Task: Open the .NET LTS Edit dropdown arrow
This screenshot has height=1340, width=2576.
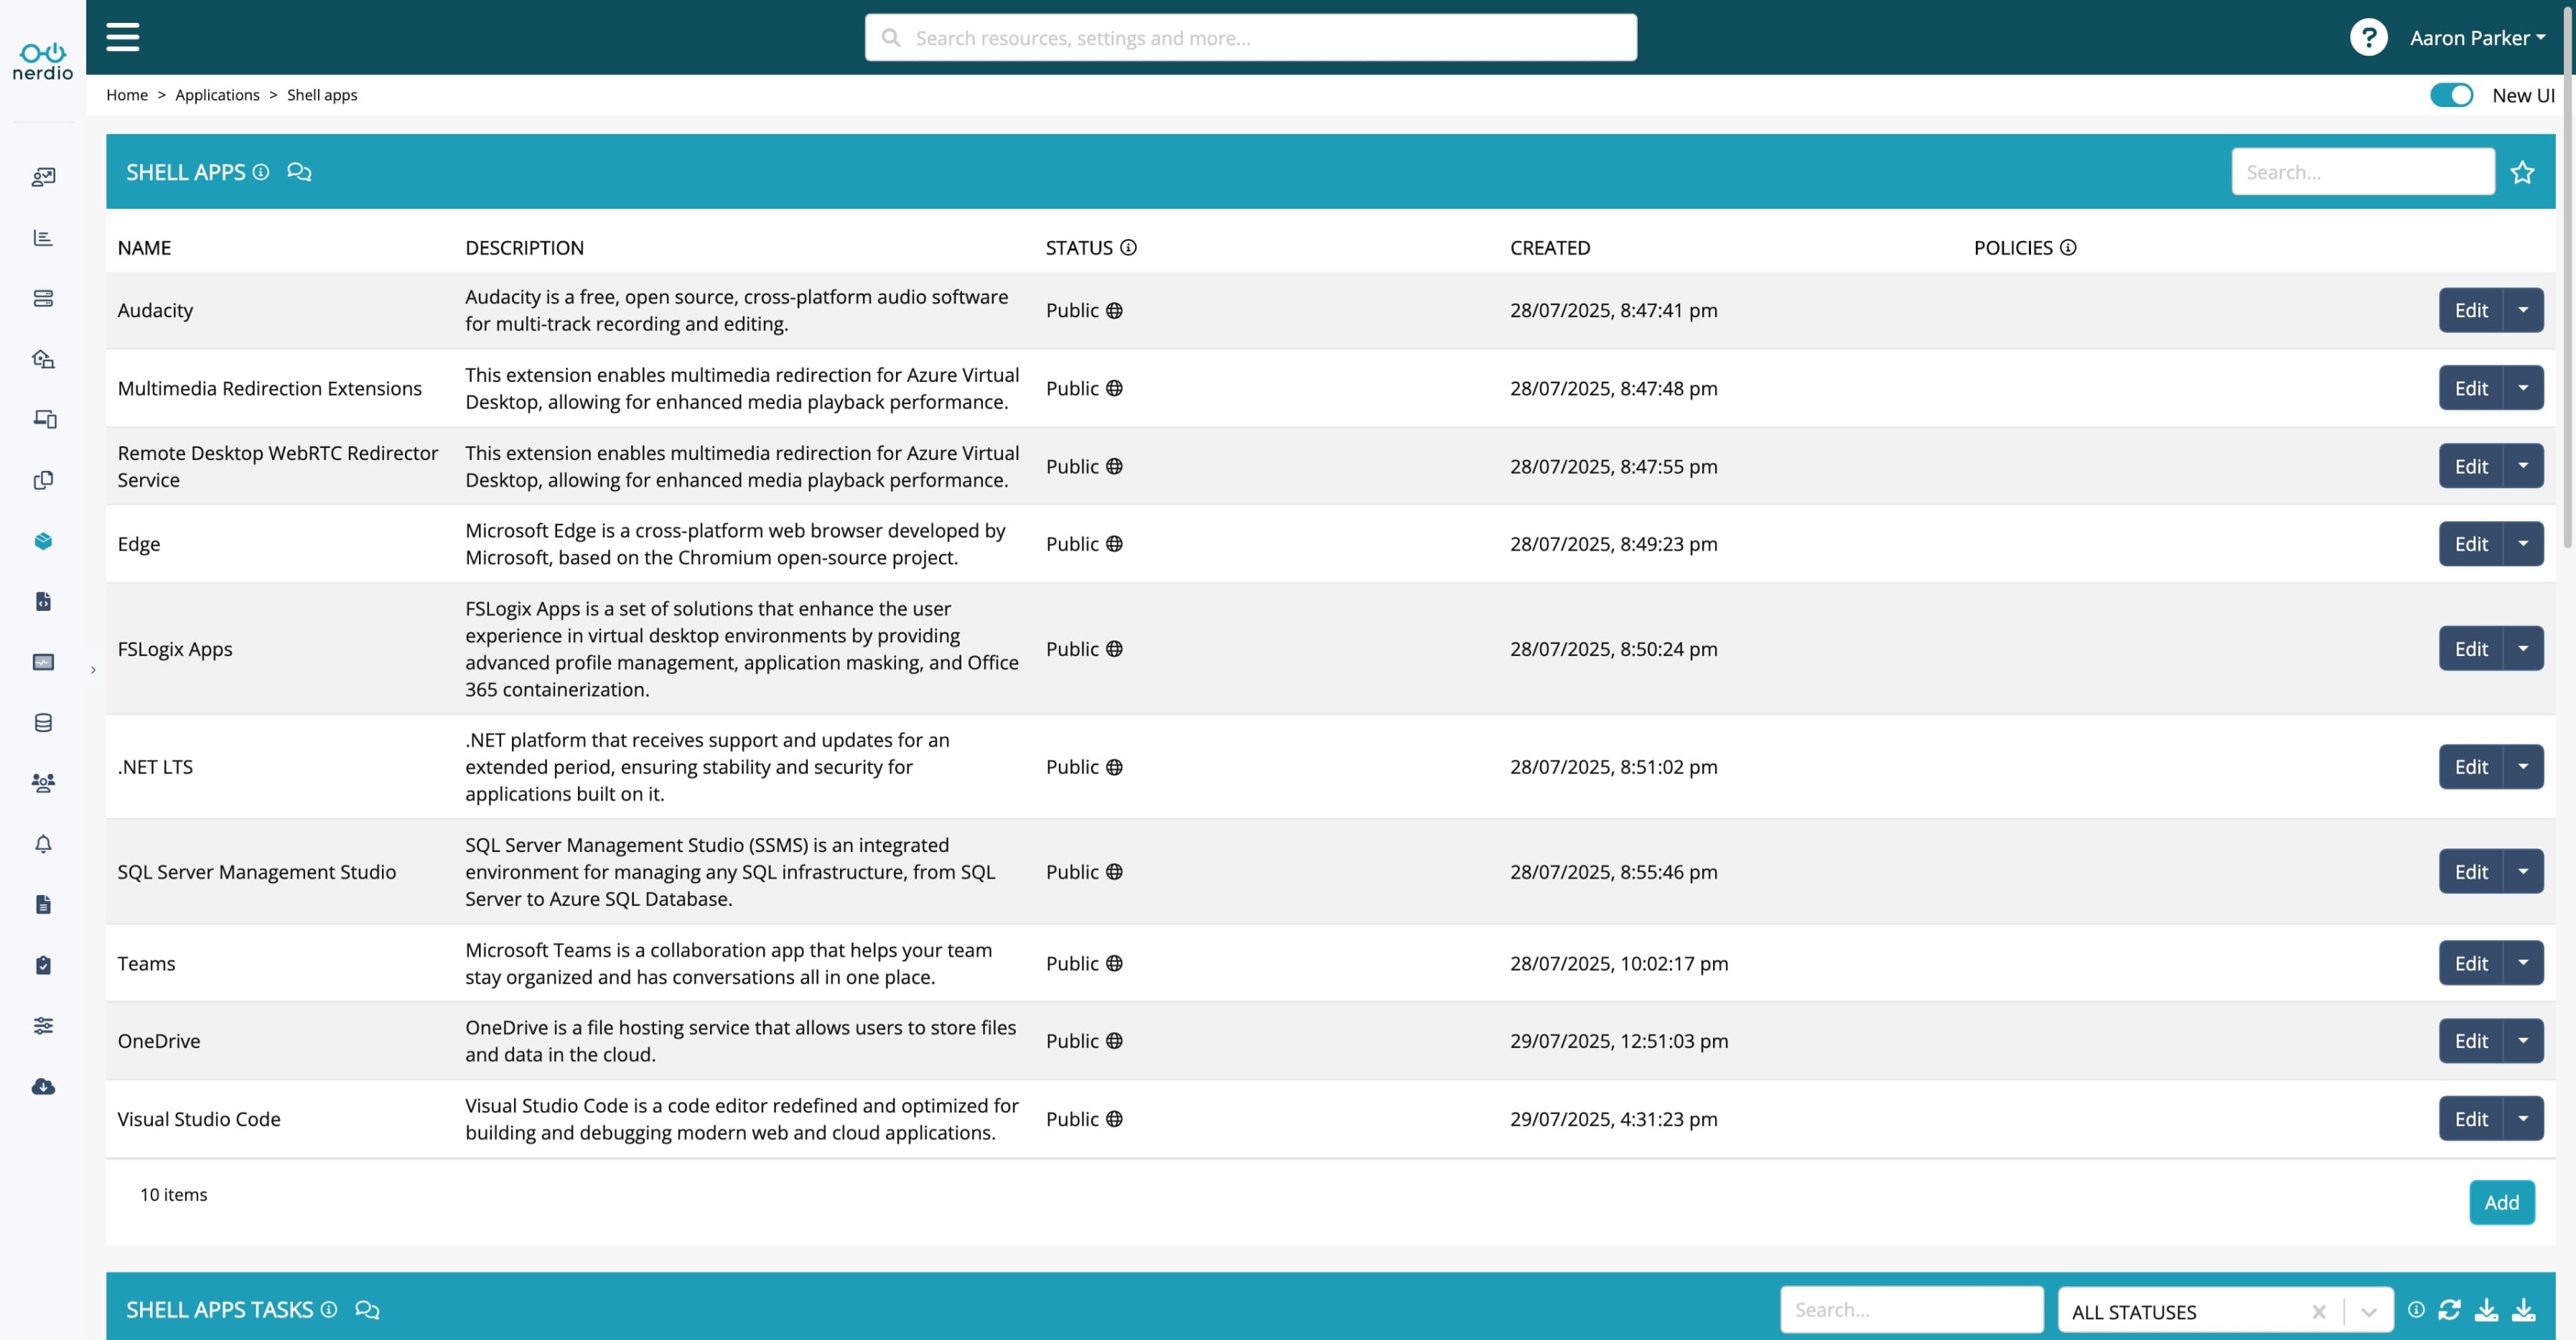Action: [2523, 767]
